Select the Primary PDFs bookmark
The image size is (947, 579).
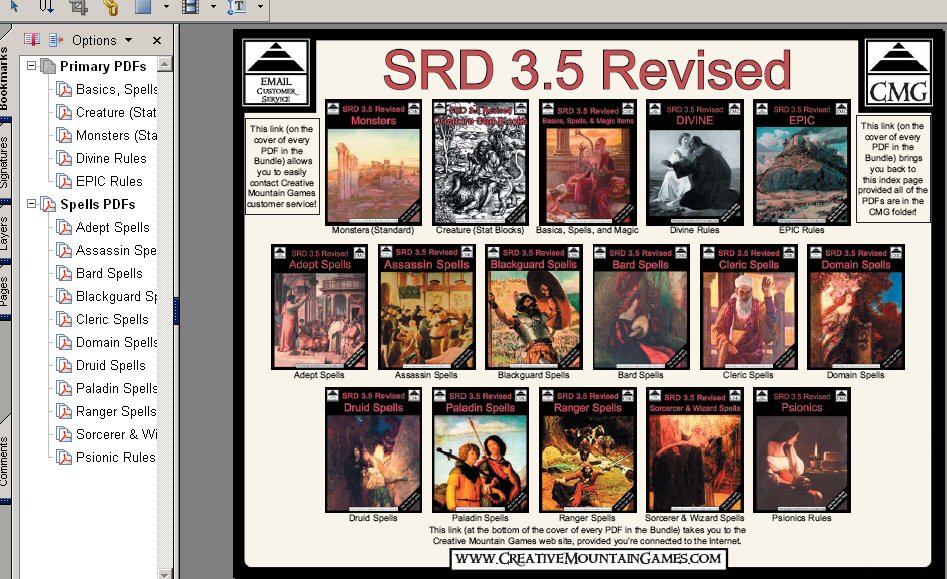coord(103,66)
